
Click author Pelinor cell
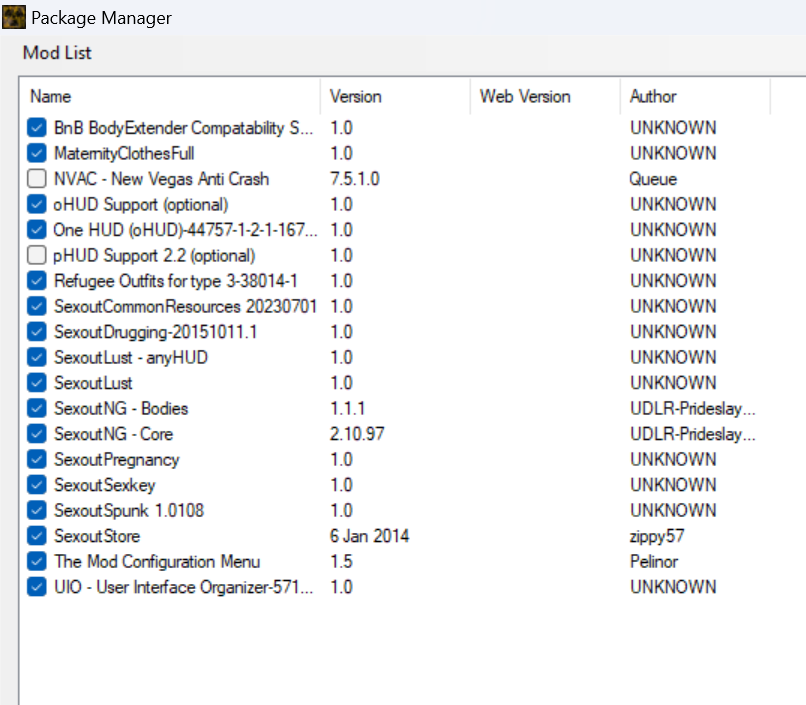point(654,561)
